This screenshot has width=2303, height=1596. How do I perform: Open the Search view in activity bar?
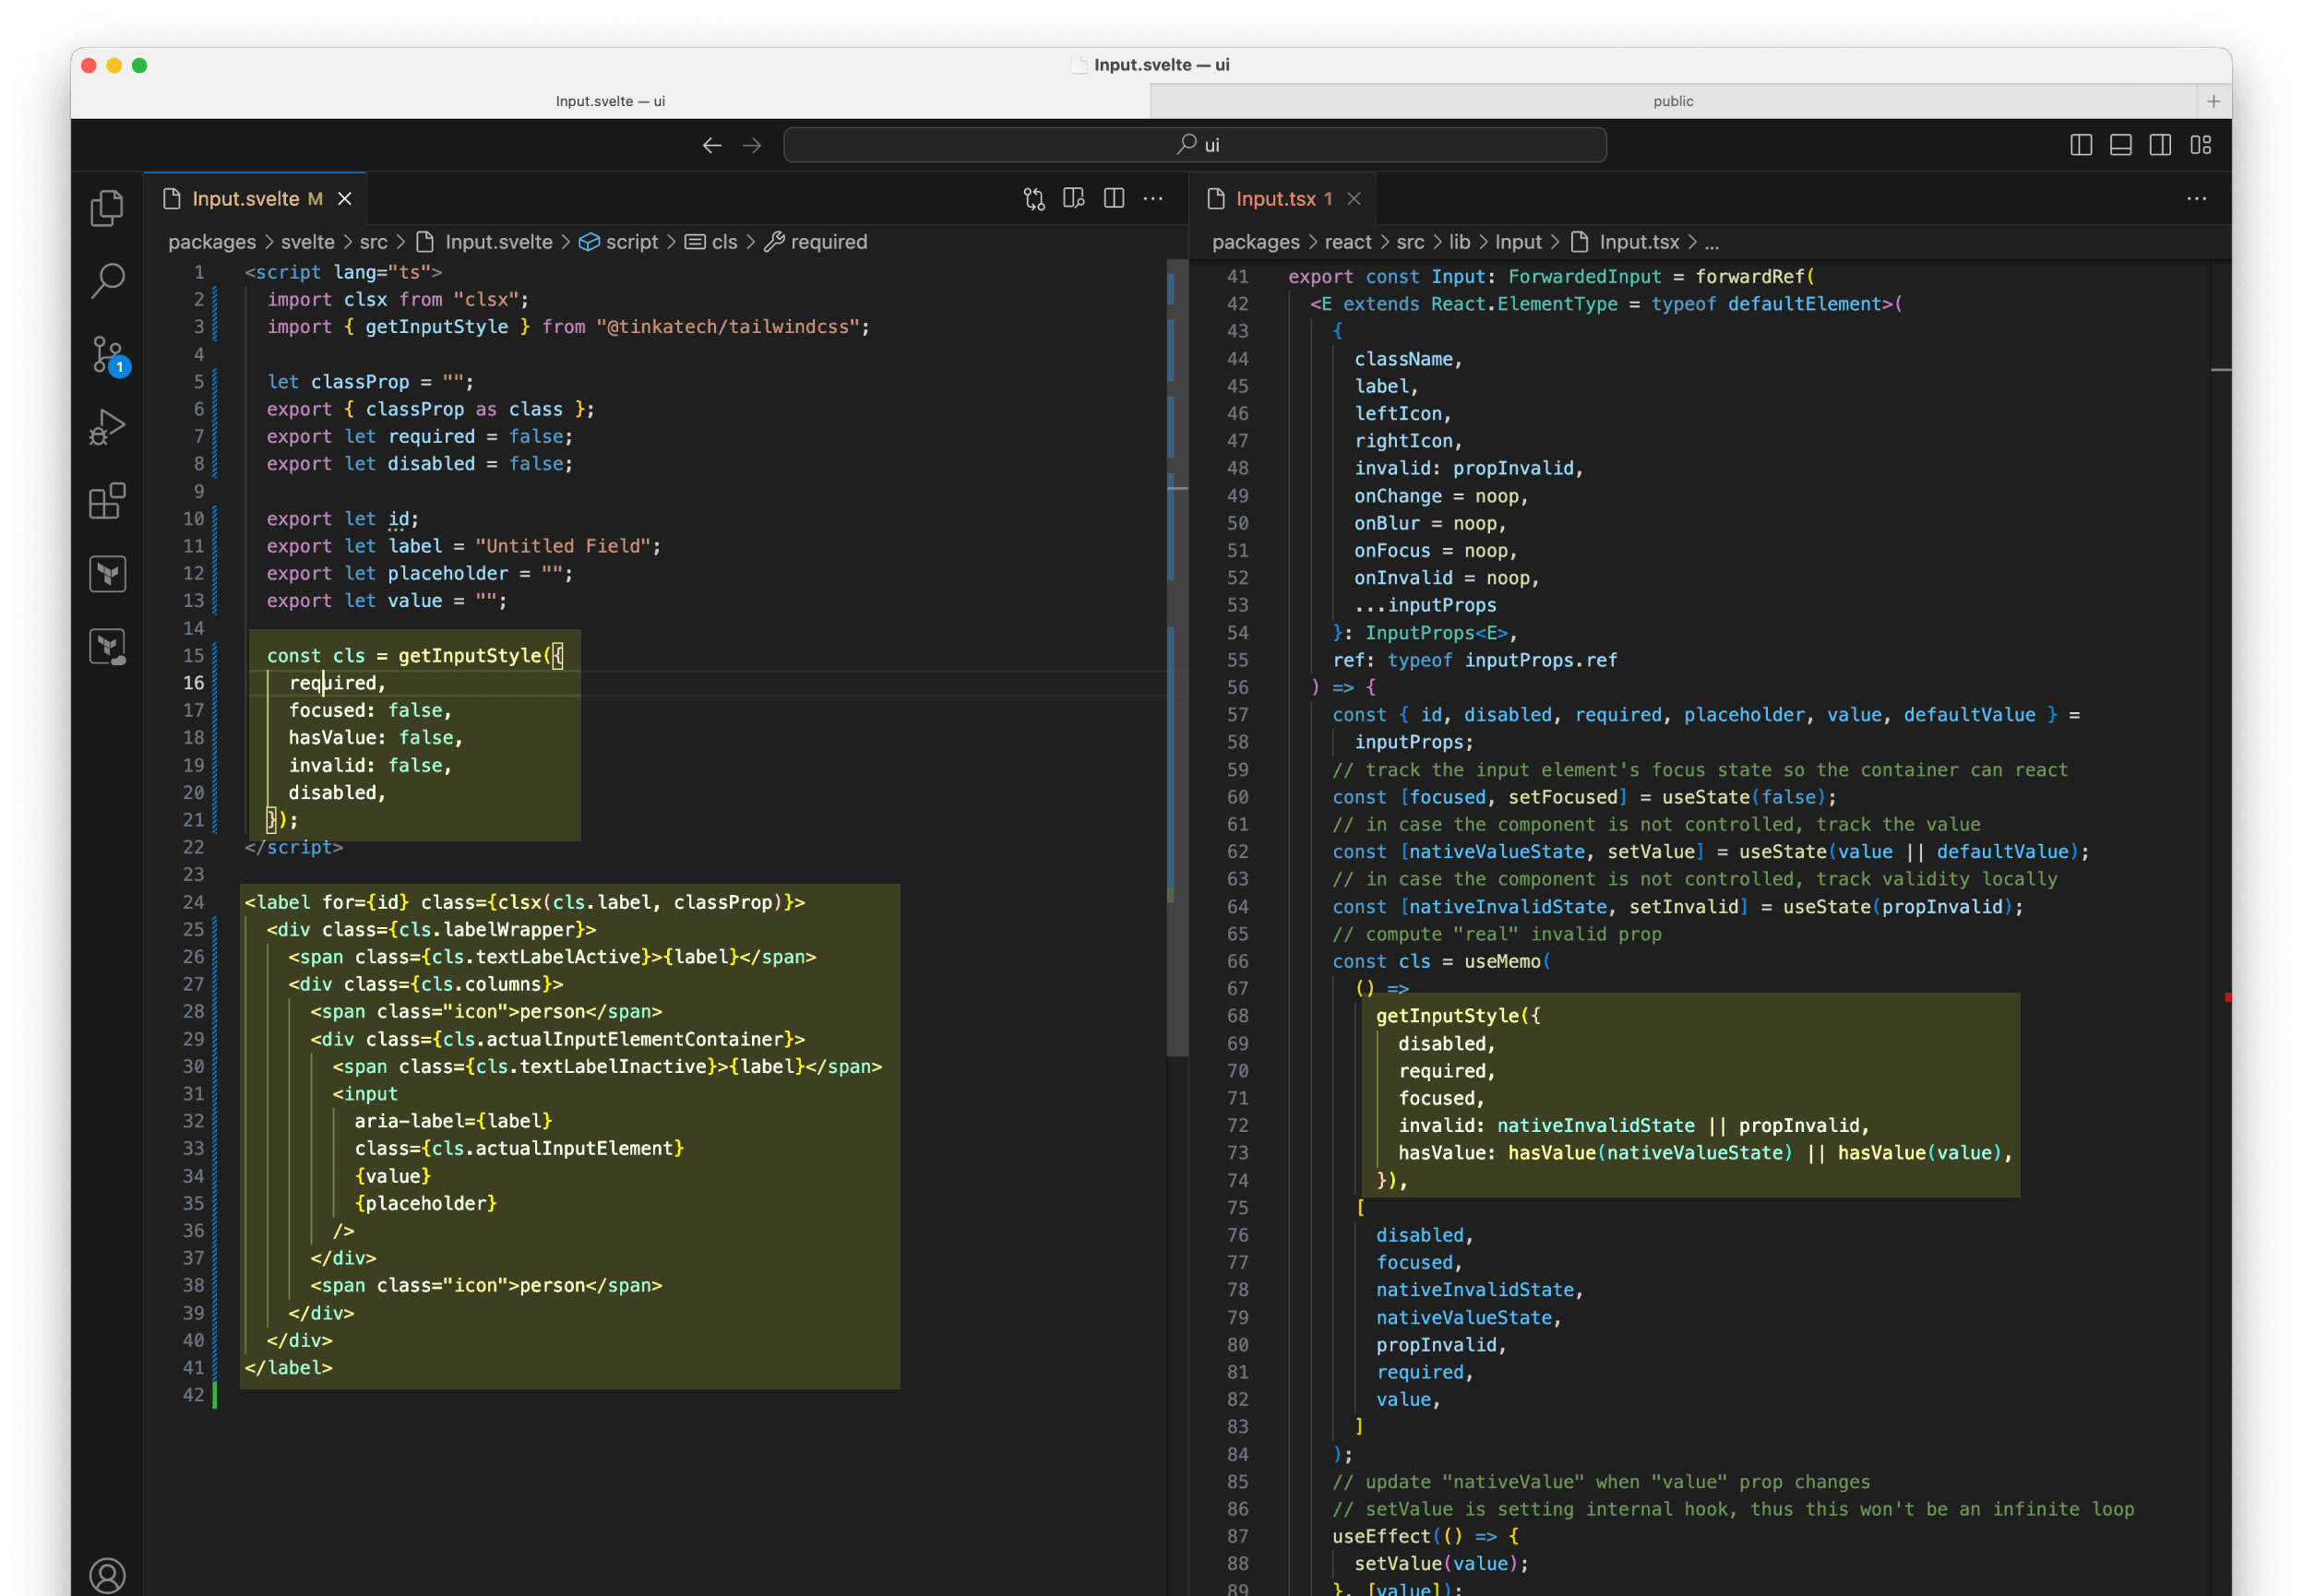click(107, 281)
